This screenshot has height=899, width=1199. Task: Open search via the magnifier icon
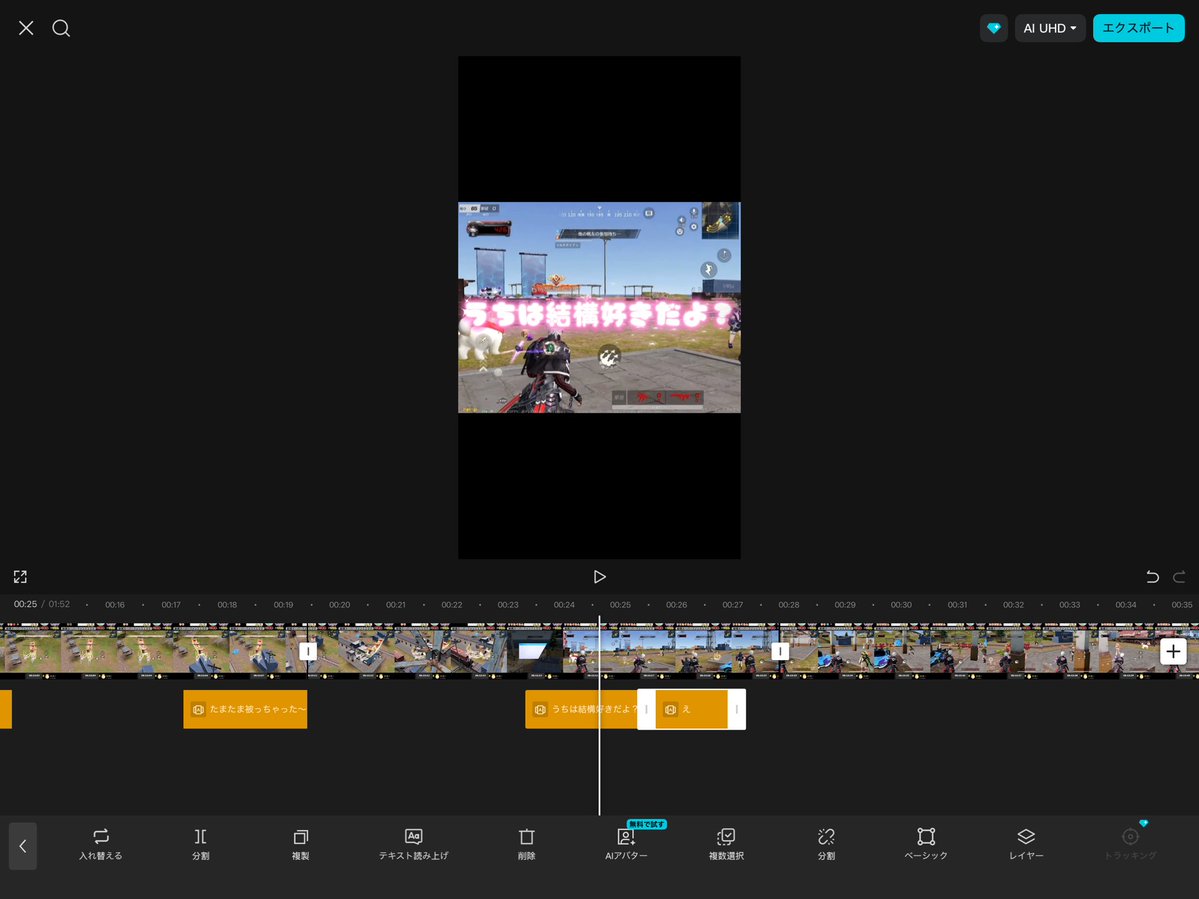click(x=61, y=28)
